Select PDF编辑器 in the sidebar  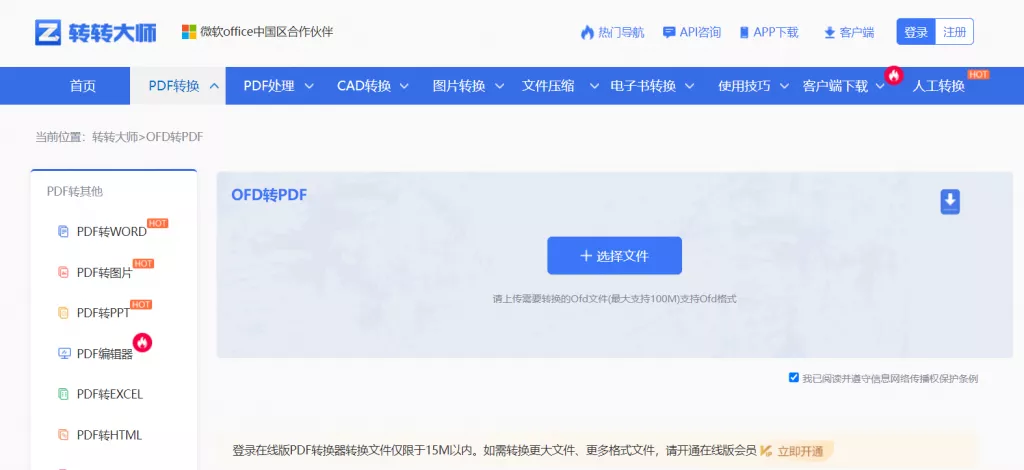(x=104, y=354)
